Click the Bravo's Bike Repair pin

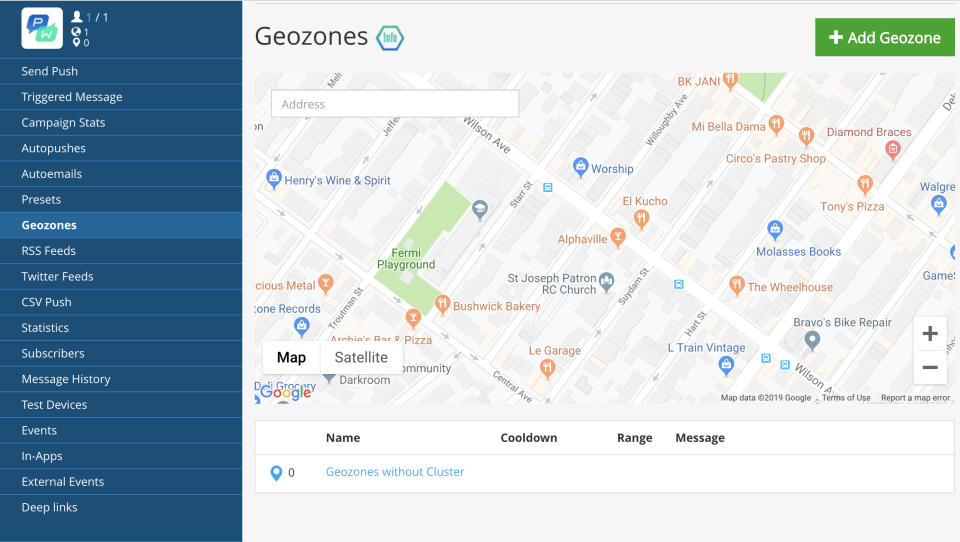coord(812,340)
